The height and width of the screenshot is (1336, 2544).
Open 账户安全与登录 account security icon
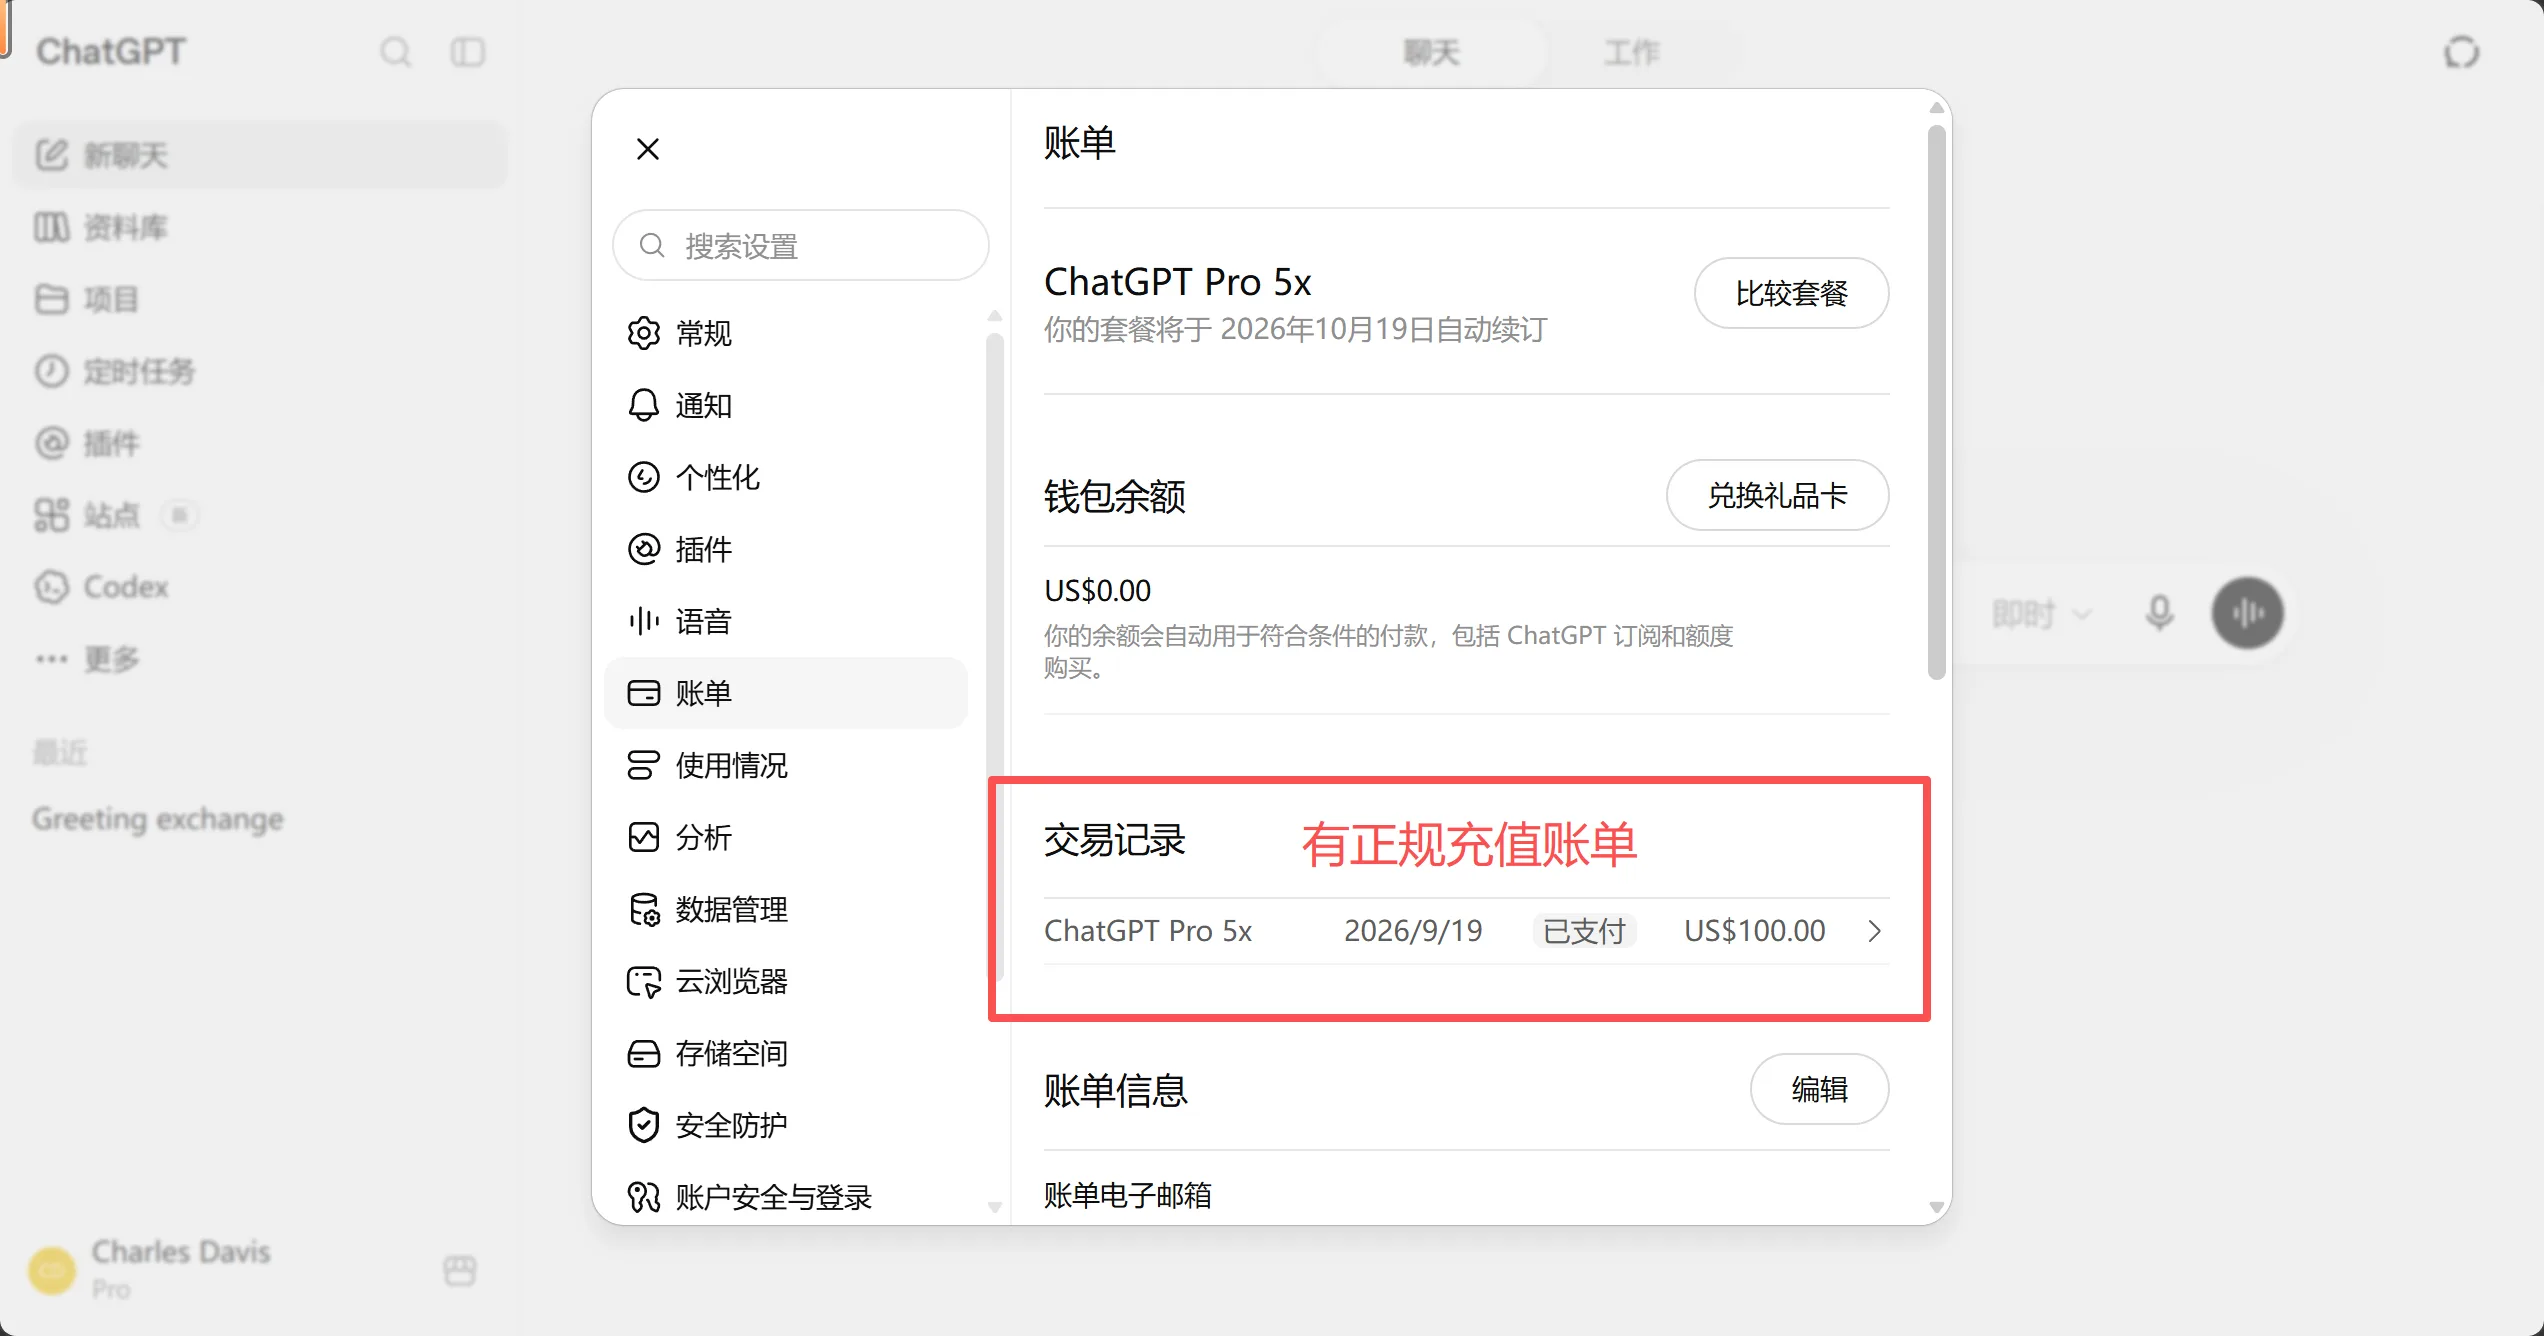[644, 1197]
